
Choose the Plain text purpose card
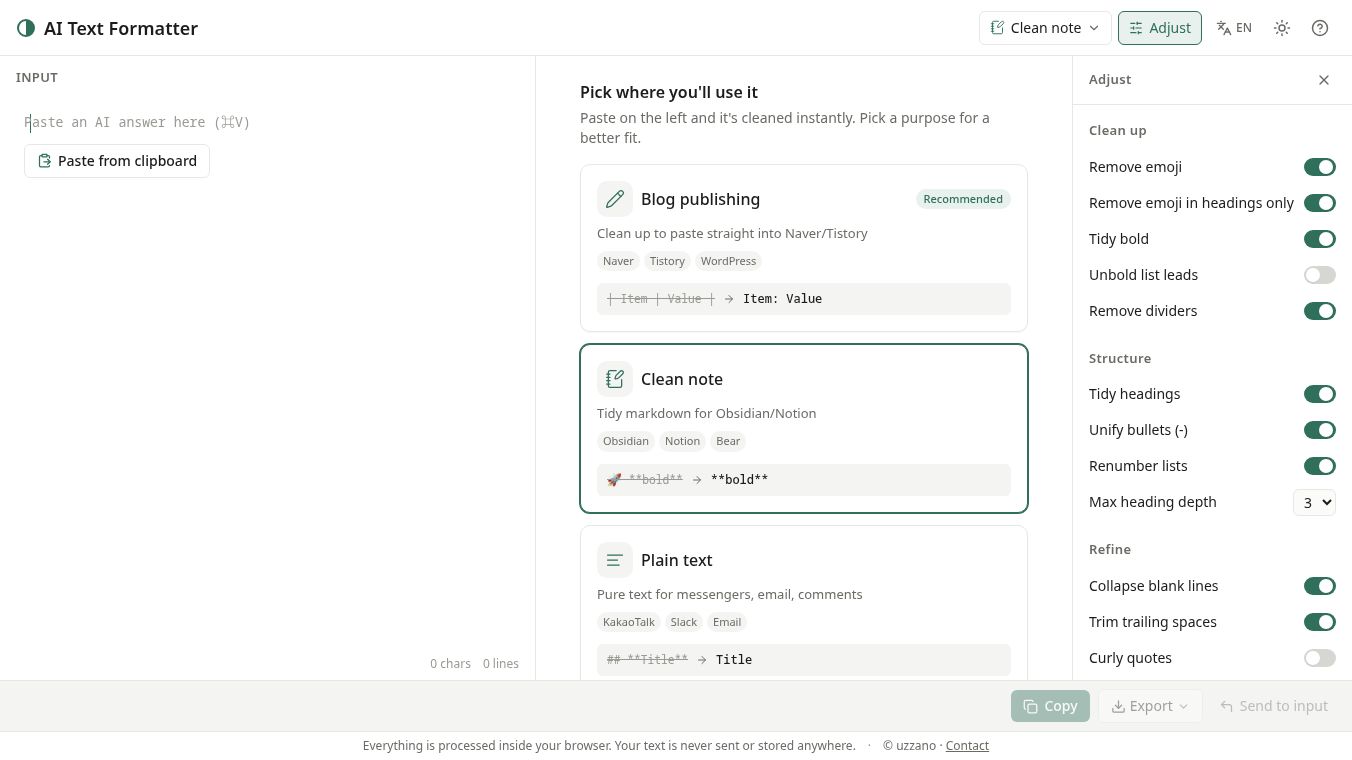tap(804, 603)
